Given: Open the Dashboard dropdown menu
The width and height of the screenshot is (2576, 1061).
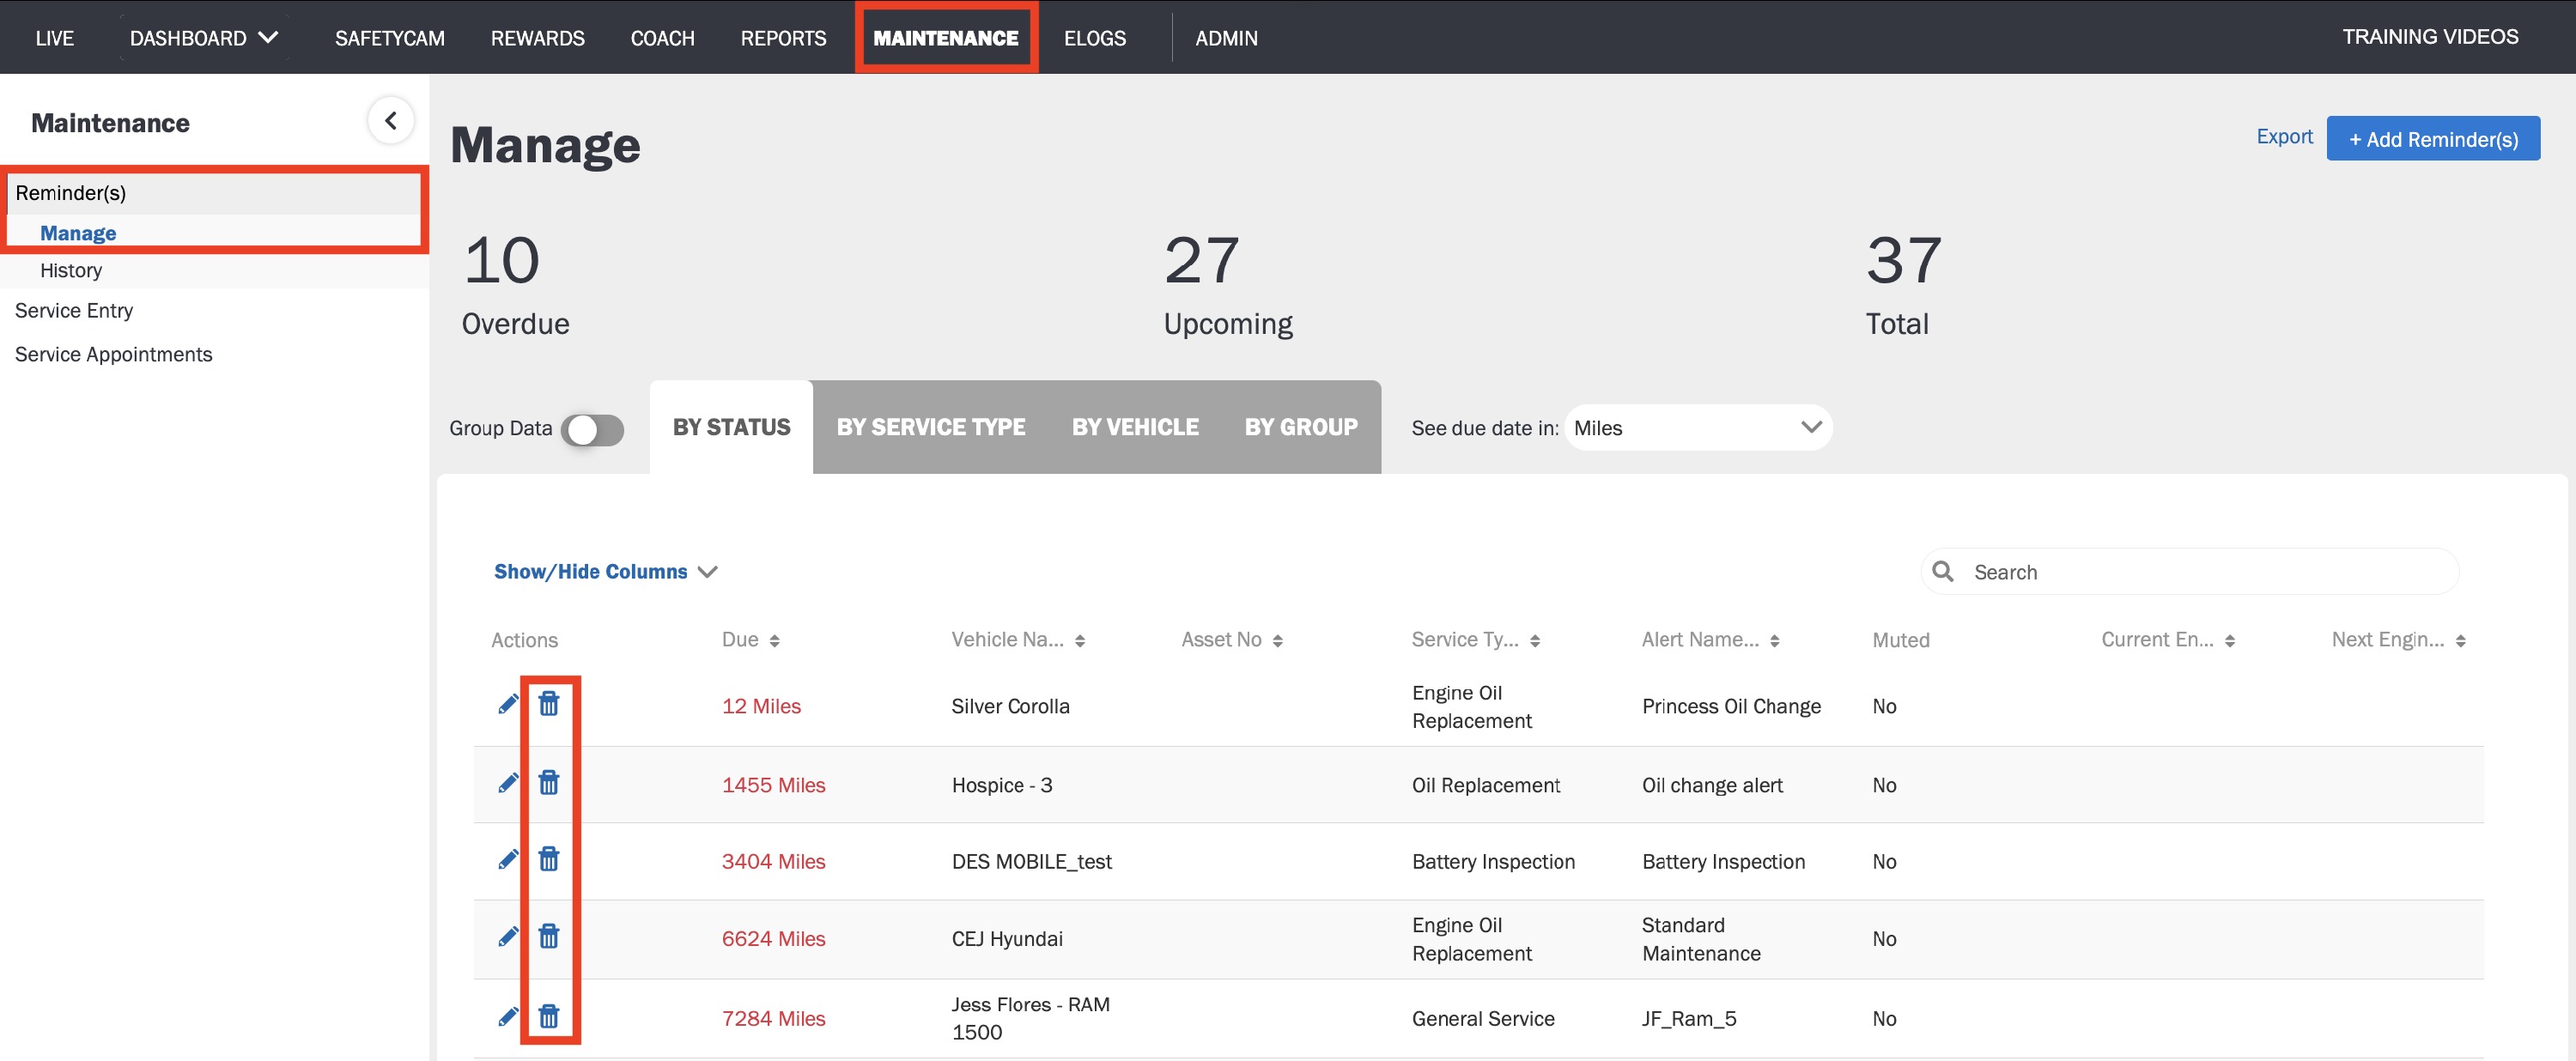Looking at the screenshot, I should click(x=204, y=38).
